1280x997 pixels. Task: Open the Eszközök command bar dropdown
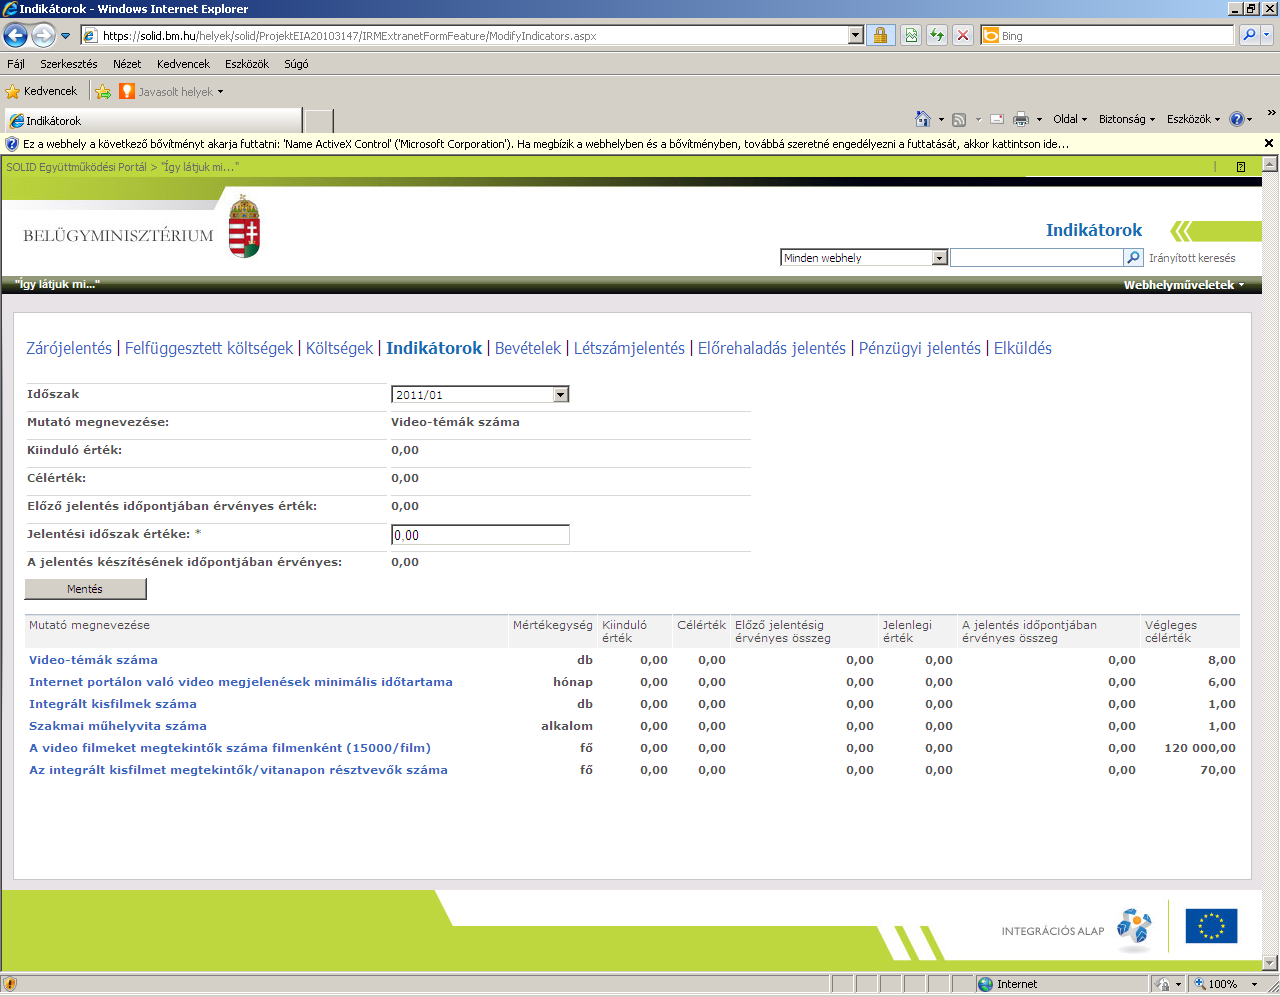pos(1194,119)
